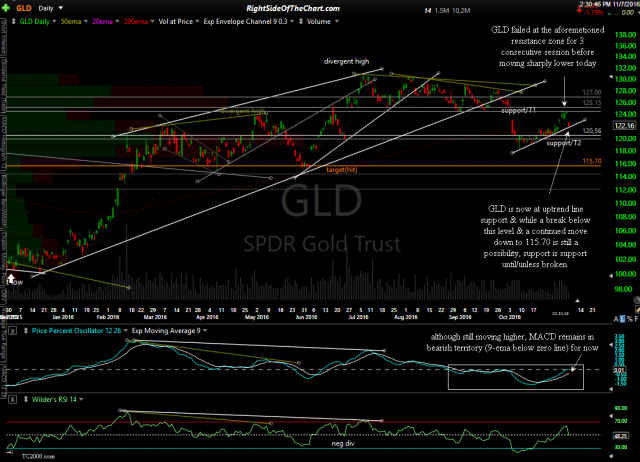Click the up-down arrows beside Volume

coord(301,21)
